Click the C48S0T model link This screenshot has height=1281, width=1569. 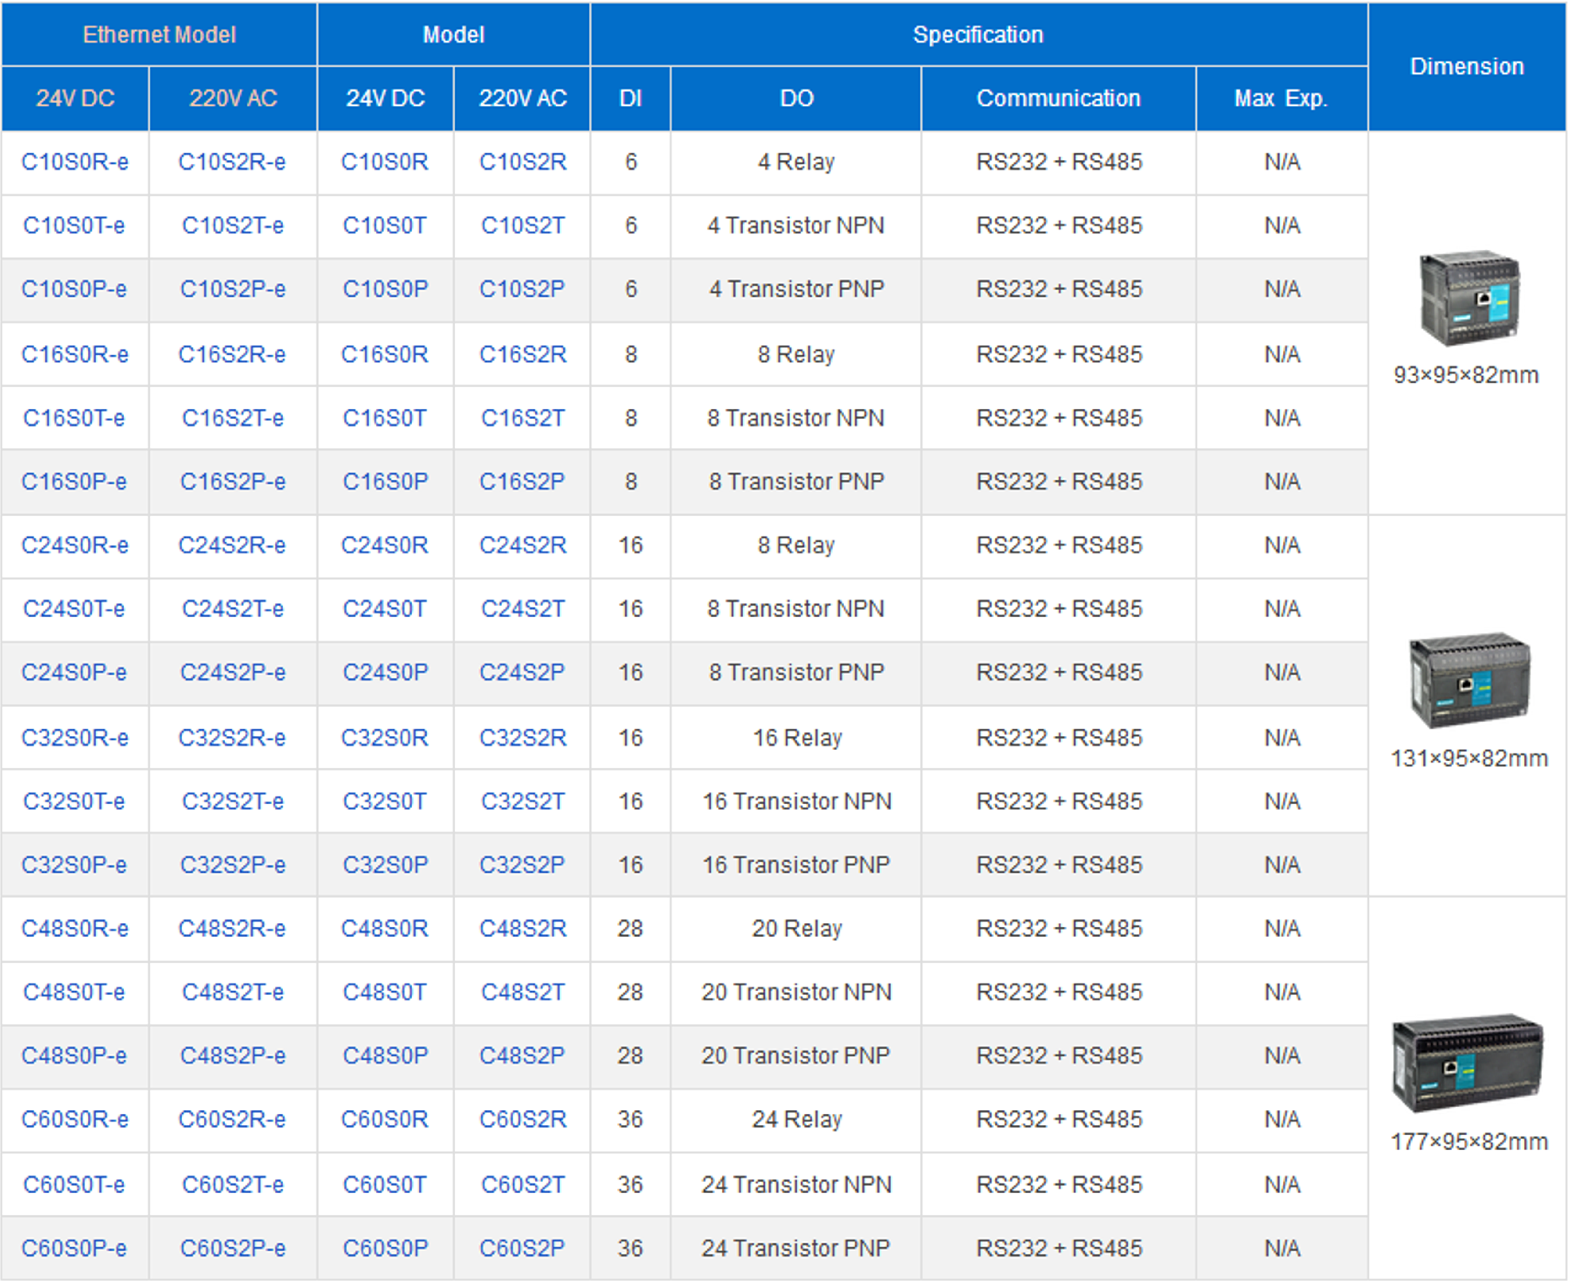coord(384,992)
